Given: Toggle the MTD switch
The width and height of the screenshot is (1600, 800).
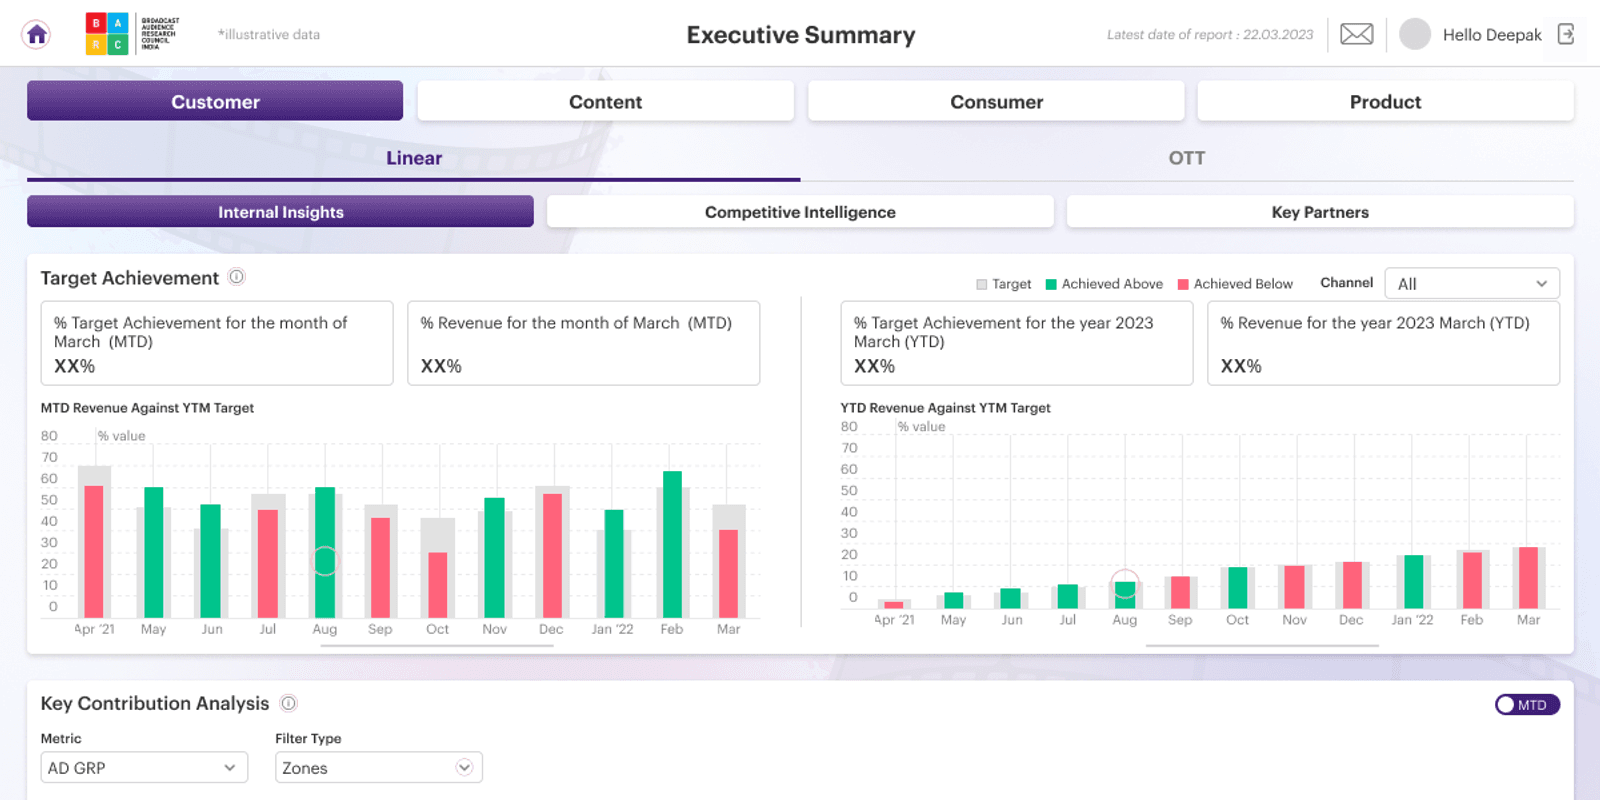Looking at the screenshot, I should (x=1527, y=705).
